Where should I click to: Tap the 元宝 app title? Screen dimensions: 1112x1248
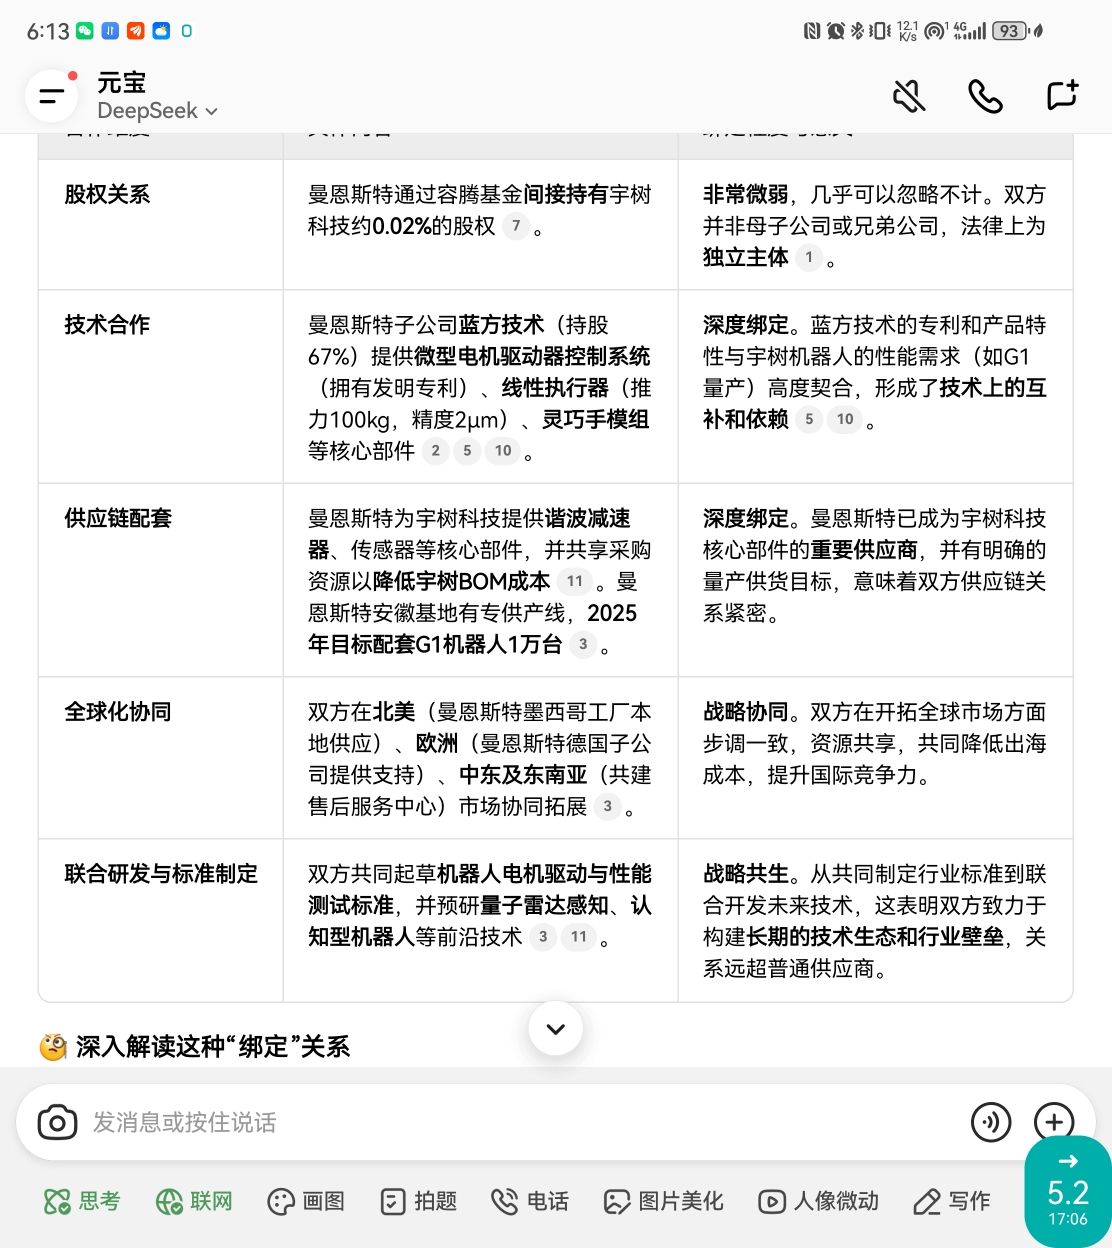pos(121,83)
